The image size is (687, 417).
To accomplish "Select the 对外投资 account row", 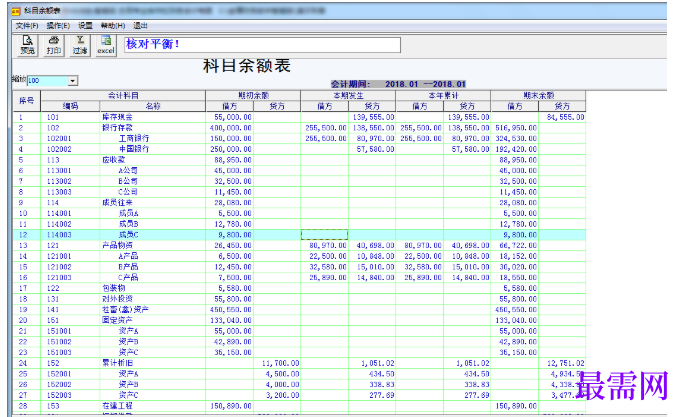I will click(299, 299).
